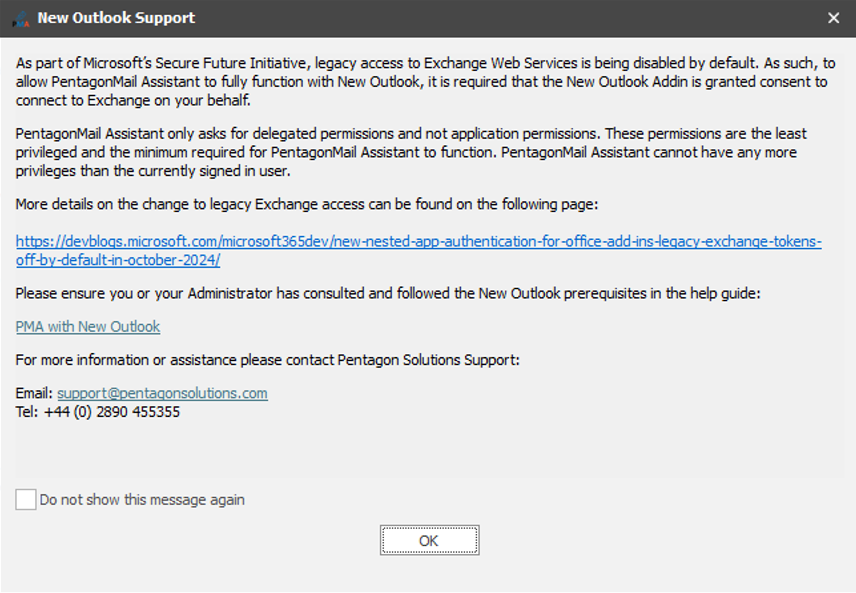Click empty white footer area right of OK button
Viewport: 856px width, 593px height.
tap(650, 541)
